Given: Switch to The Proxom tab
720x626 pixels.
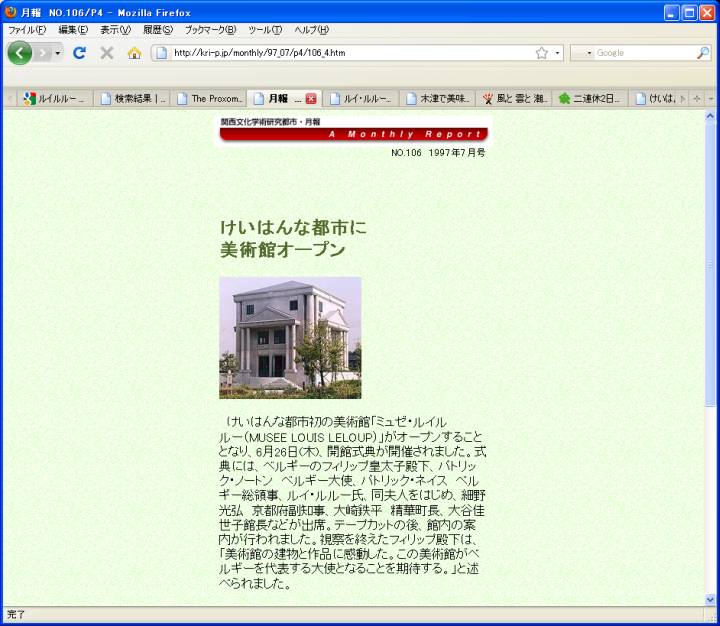Looking at the screenshot, I should tap(212, 99).
